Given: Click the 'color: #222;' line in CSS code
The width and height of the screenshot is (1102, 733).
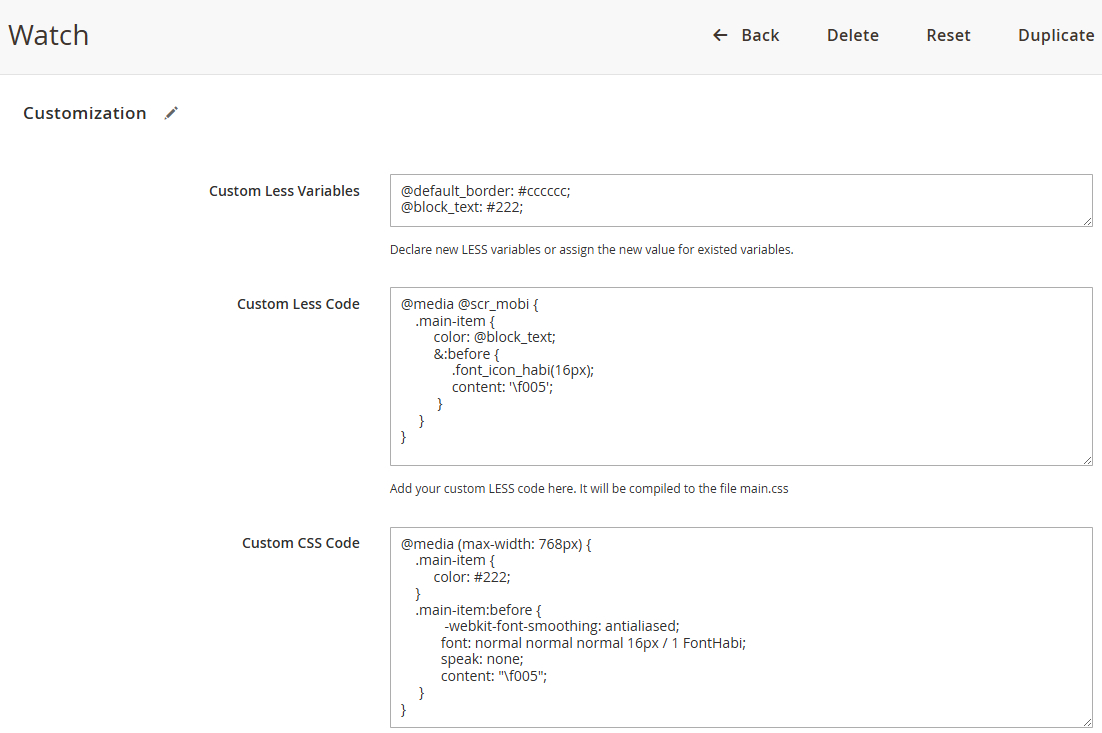Looking at the screenshot, I should [x=472, y=577].
